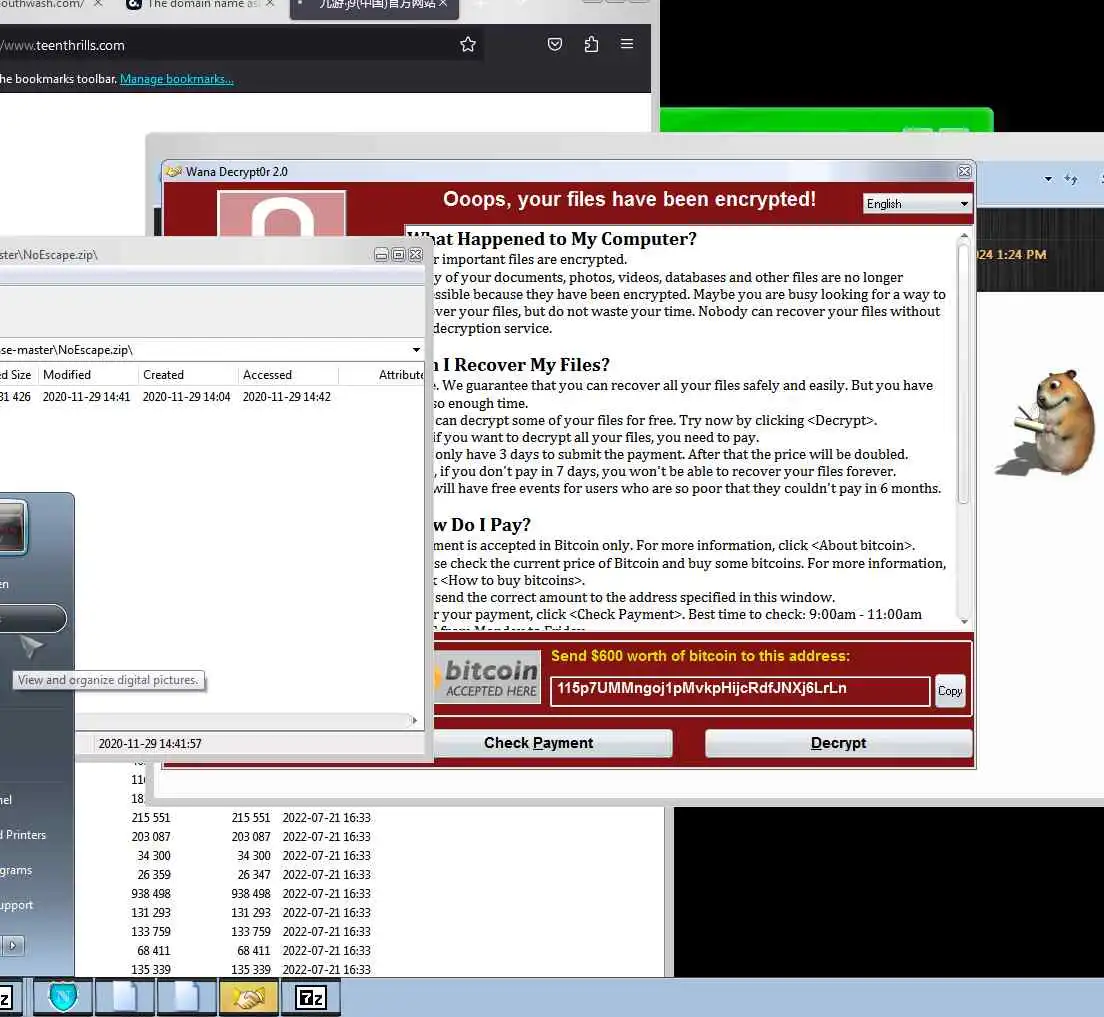Close the Wana Decrypt0r 2.0 window
1104x1017 pixels.
pos(965,171)
